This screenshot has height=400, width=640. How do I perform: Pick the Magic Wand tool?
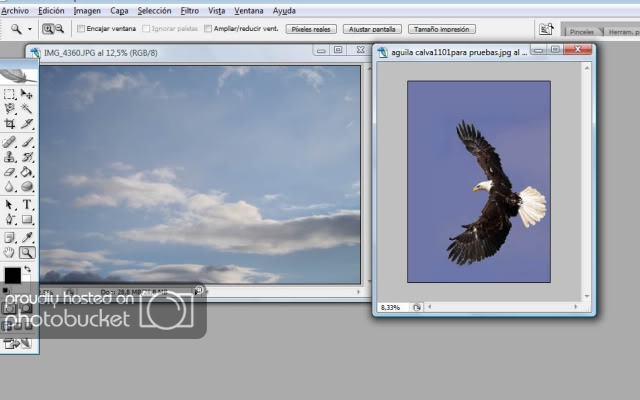pyautogui.click(x=27, y=109)
